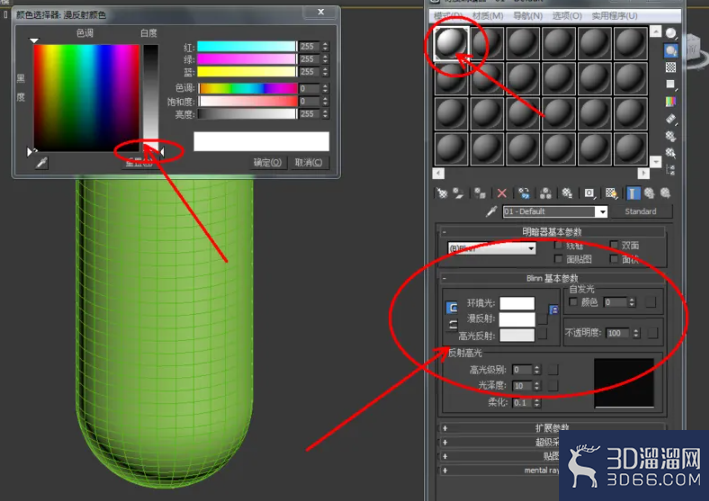Toggle blue ambient/diffuse map lock button
709x501 pixels.
pyautogui.click(x=554, y=310)
